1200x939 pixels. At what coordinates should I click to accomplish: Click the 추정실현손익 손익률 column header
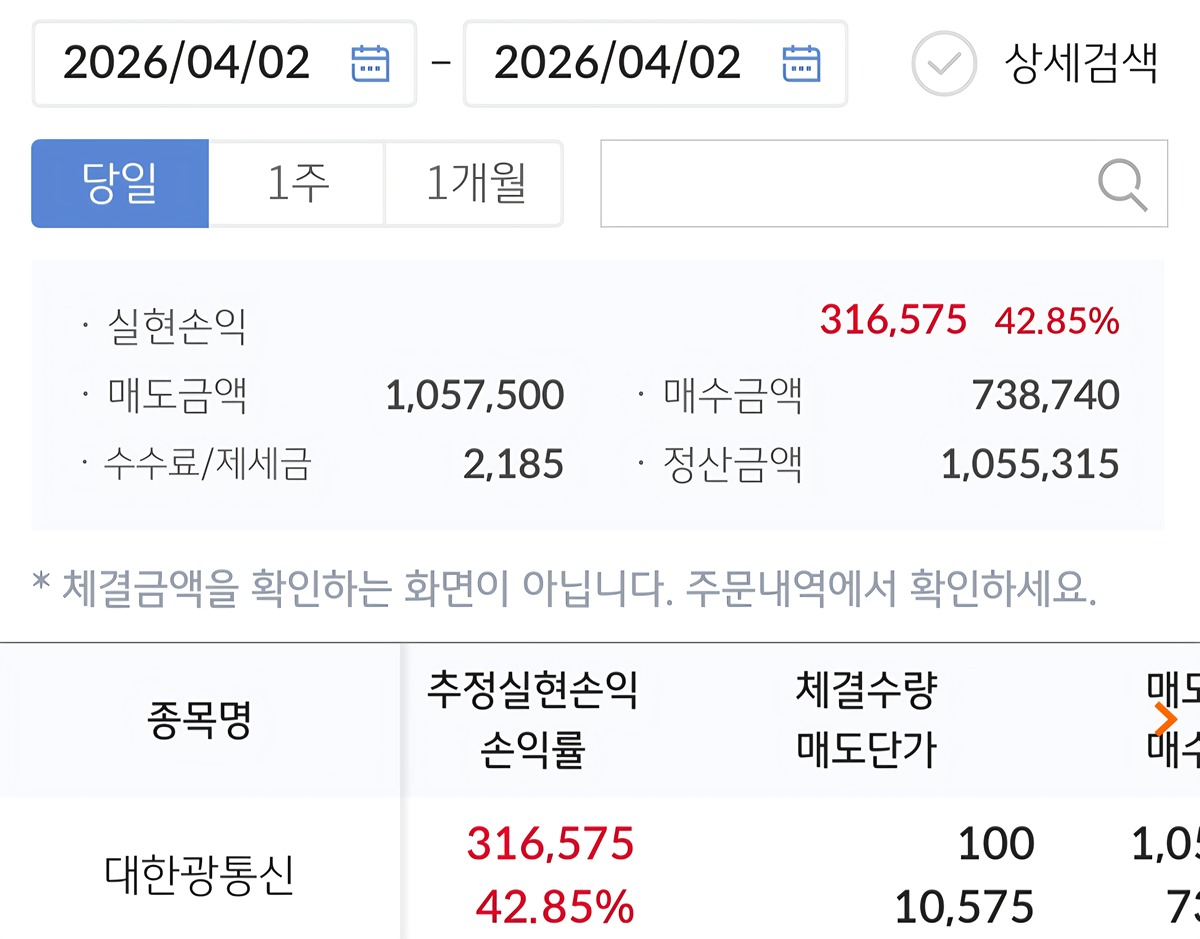point(532,719)
